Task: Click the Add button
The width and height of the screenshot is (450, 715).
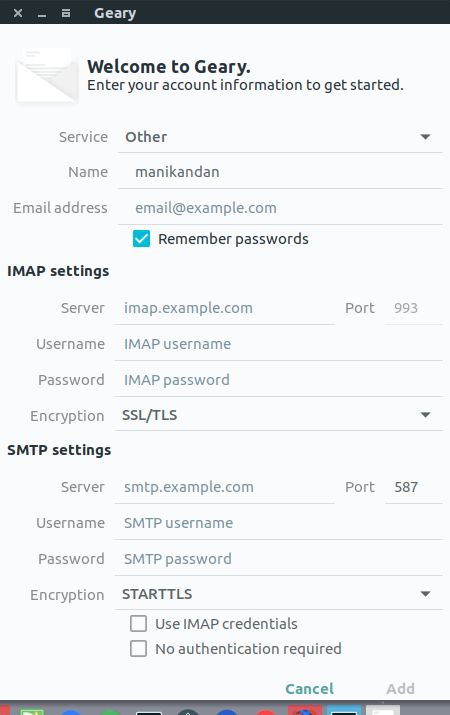Action: tap(400, 689)
